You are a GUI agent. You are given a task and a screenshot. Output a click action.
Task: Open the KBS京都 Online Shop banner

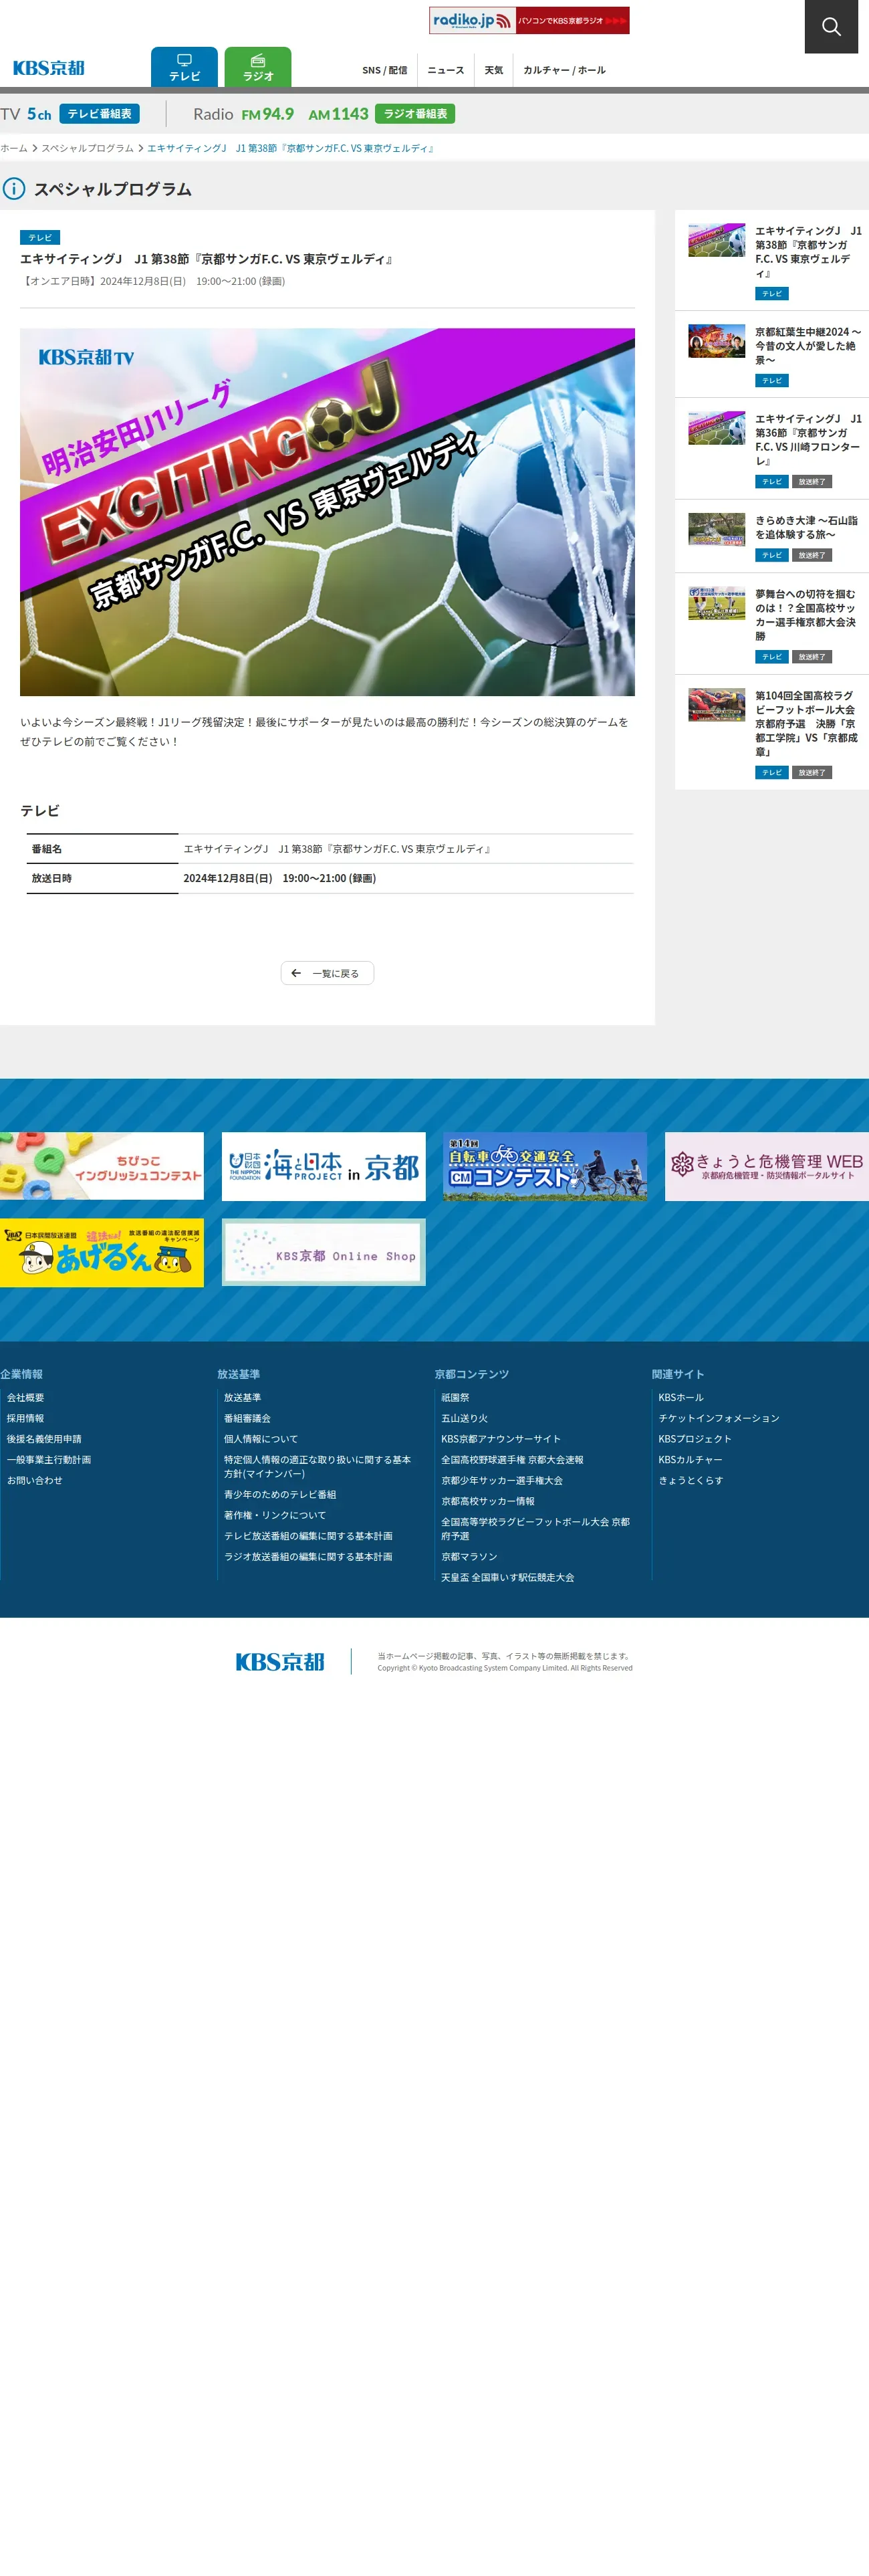tap(323, 1252)
